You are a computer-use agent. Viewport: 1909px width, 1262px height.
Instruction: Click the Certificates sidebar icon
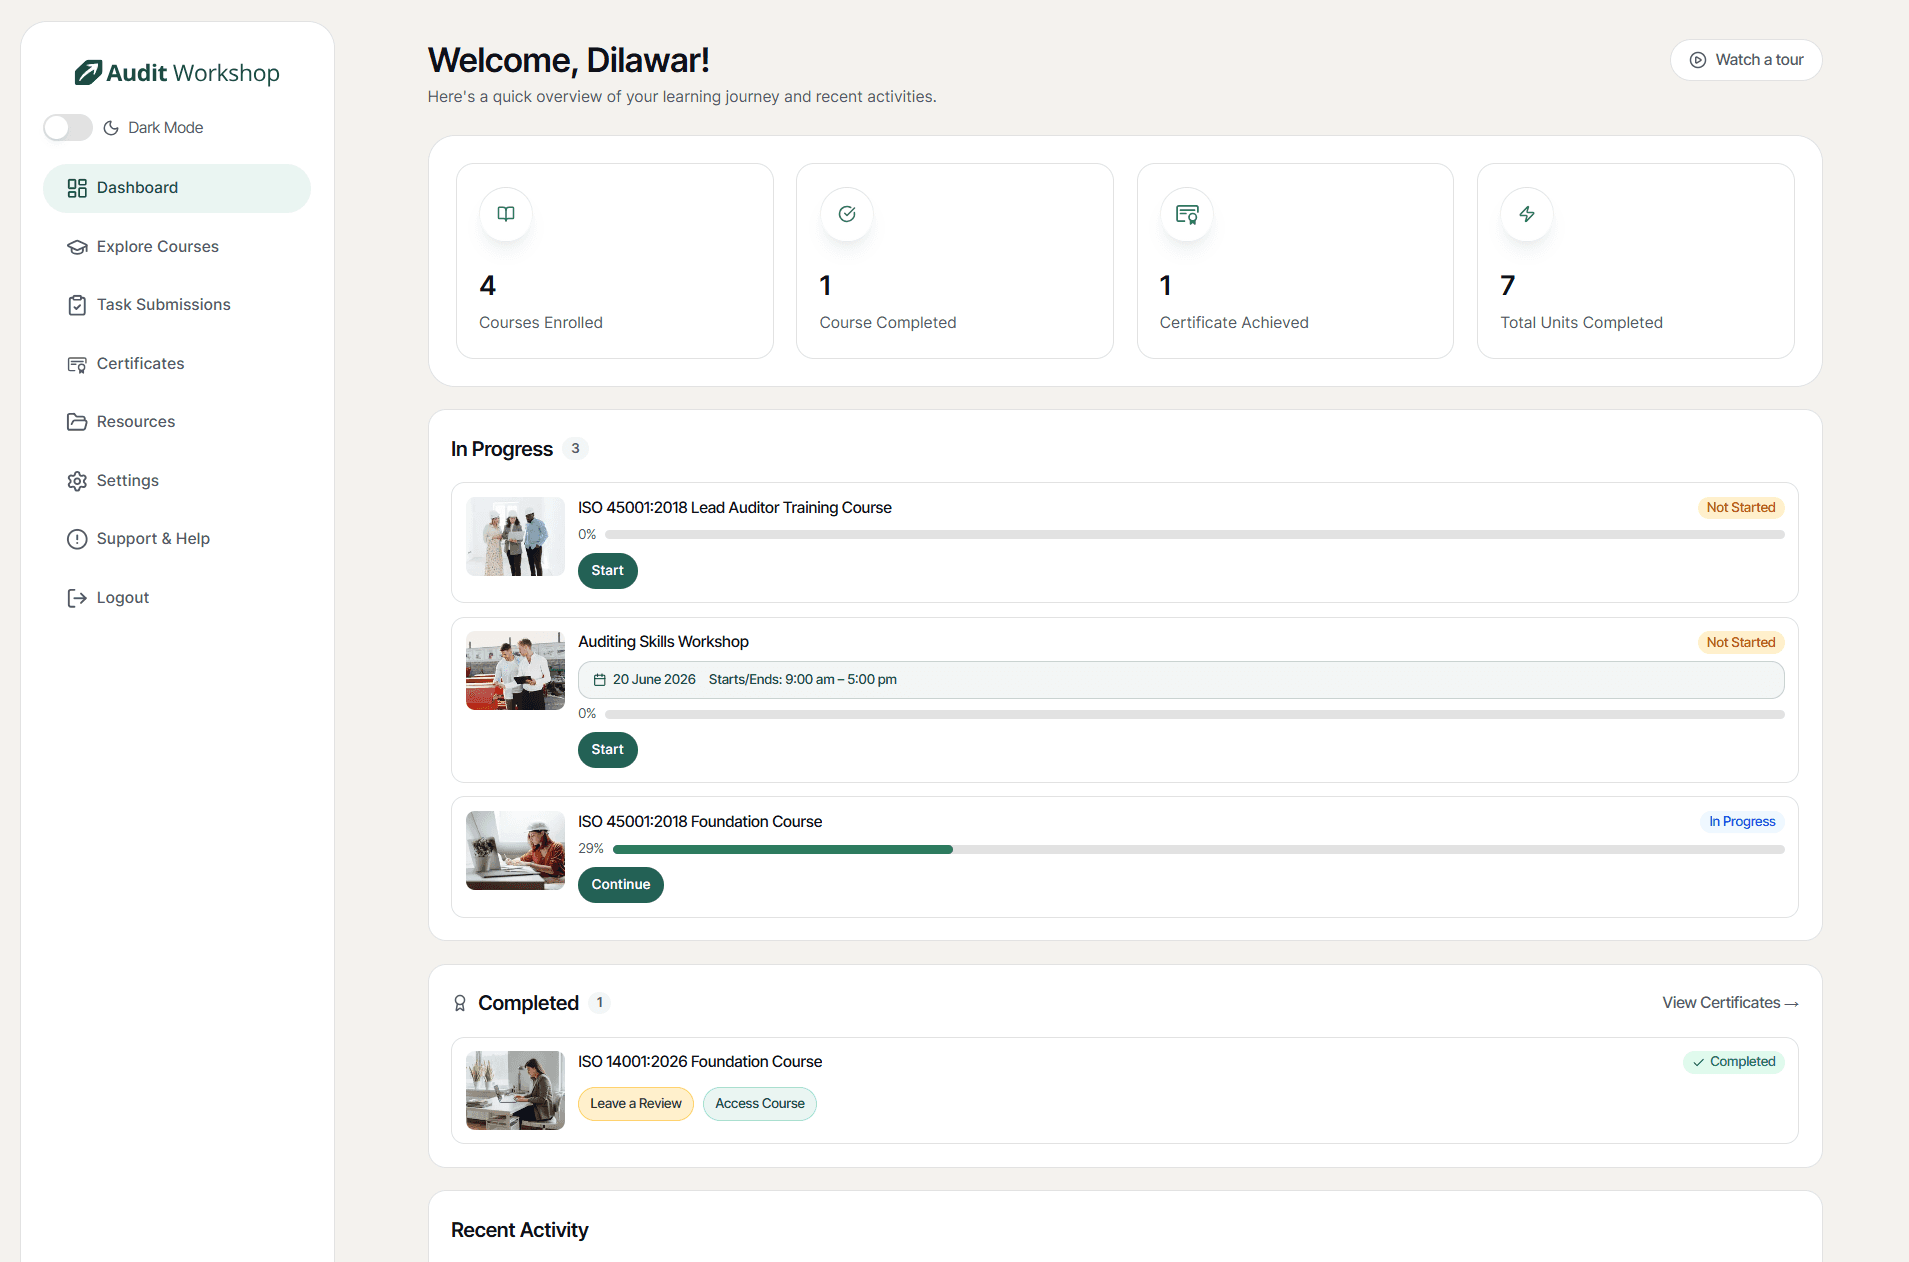pyautogui.click(x=77, y=364)
